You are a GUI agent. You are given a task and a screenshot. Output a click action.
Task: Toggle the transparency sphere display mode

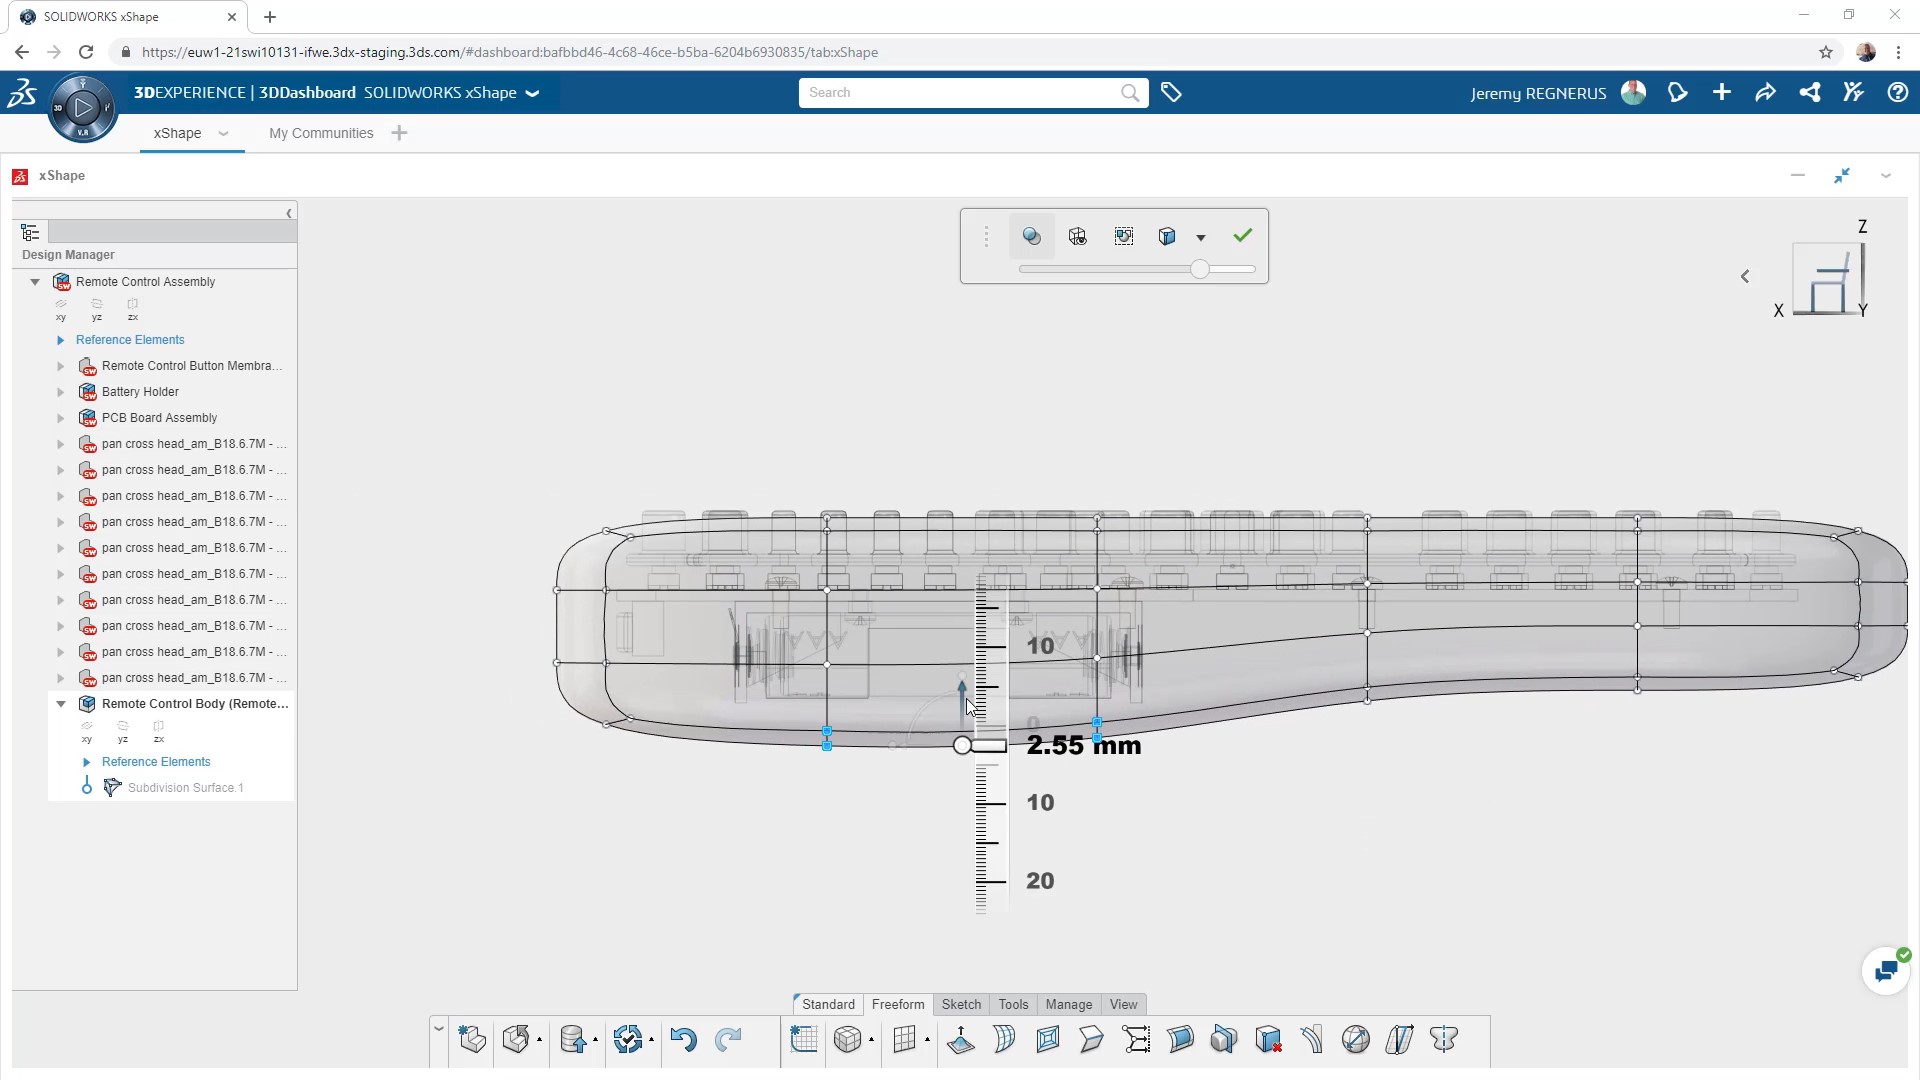[x=1032, y=237]
